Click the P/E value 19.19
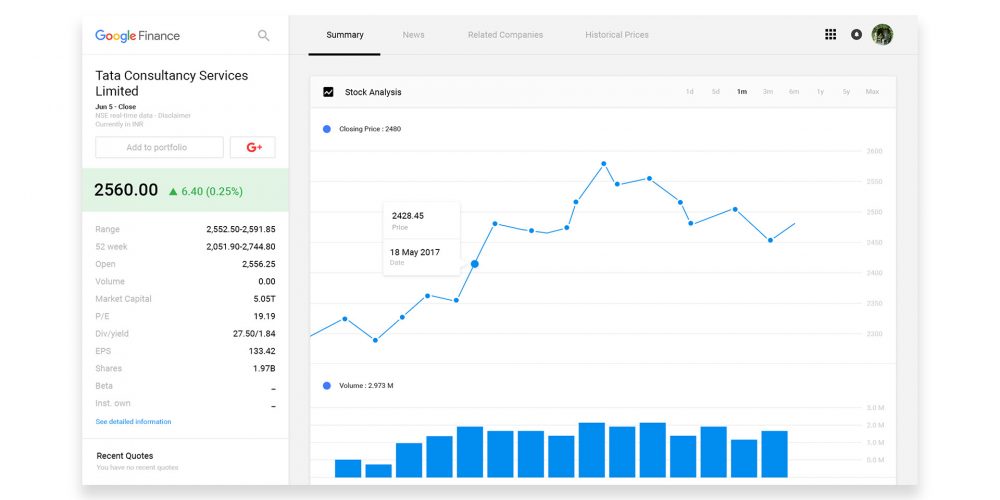 tap(264, 316)
